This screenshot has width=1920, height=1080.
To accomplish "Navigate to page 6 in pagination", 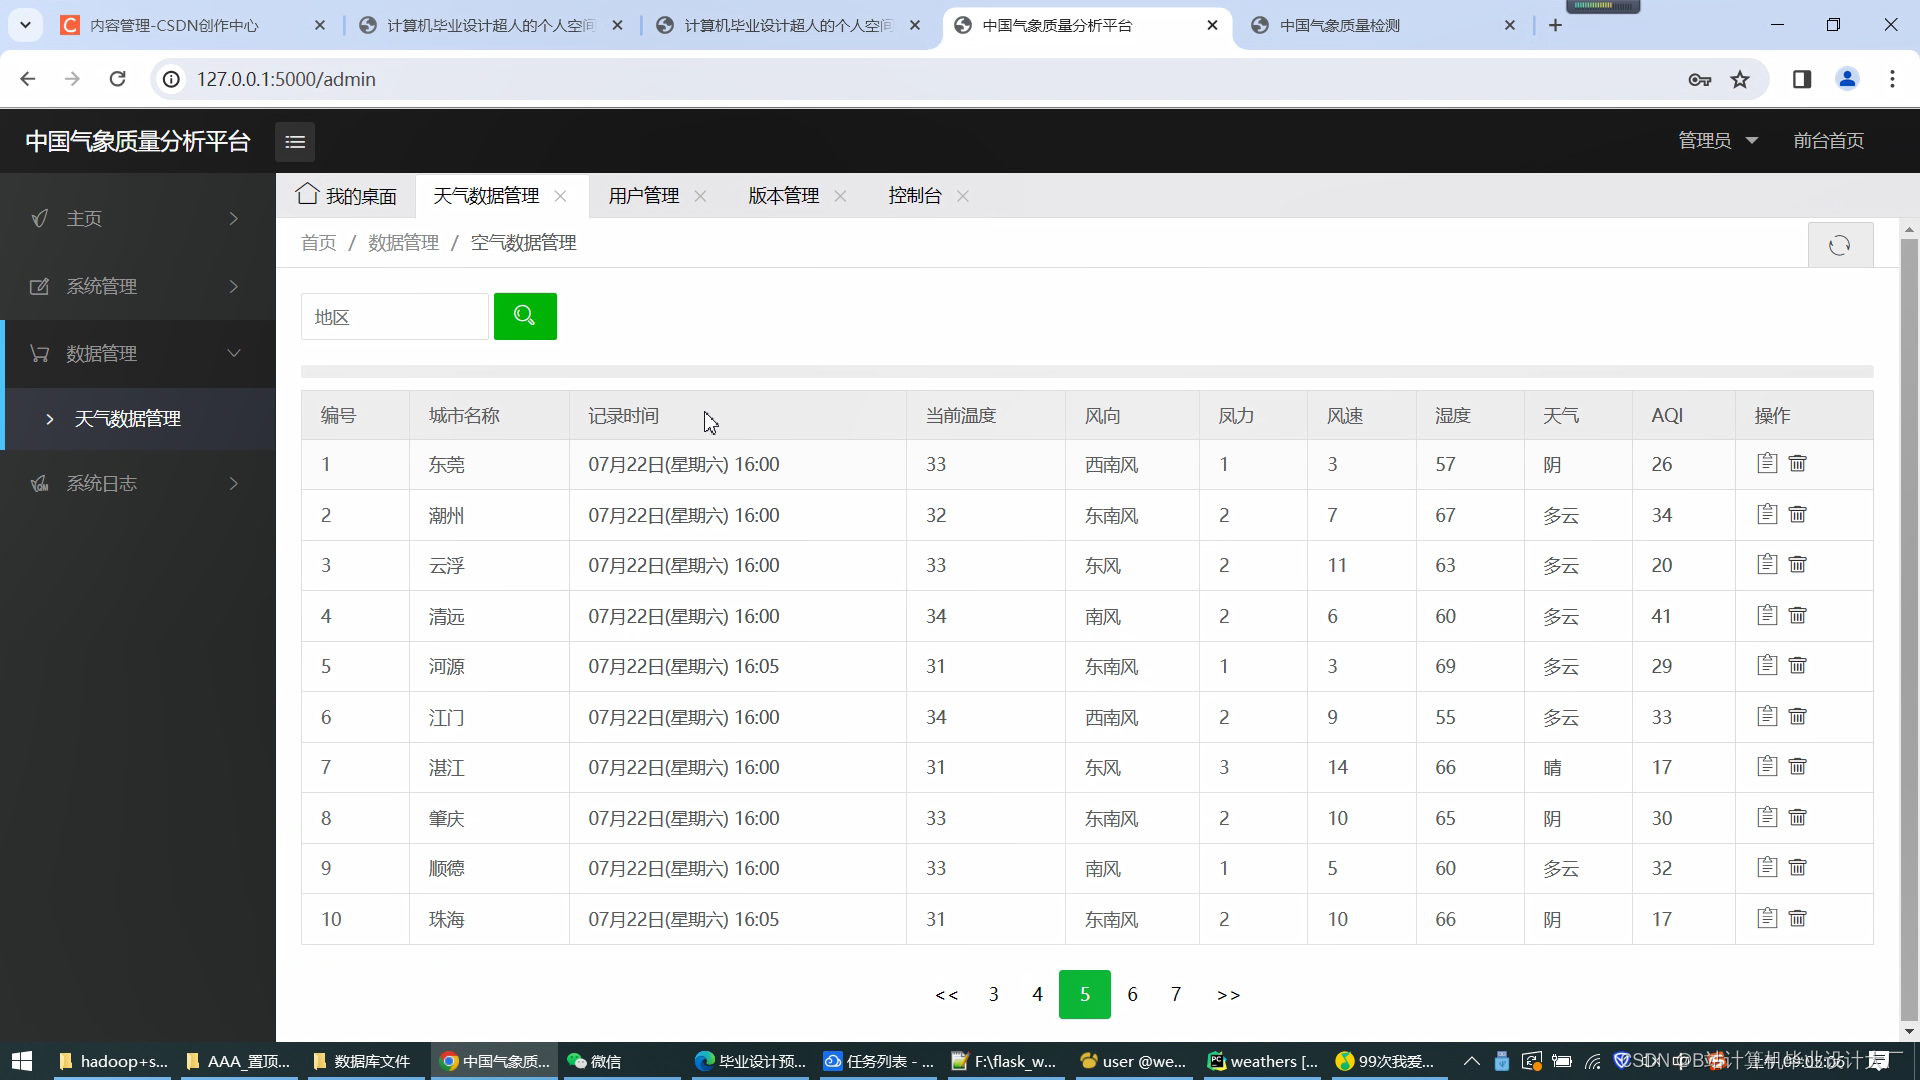I will click(1131, 993).
